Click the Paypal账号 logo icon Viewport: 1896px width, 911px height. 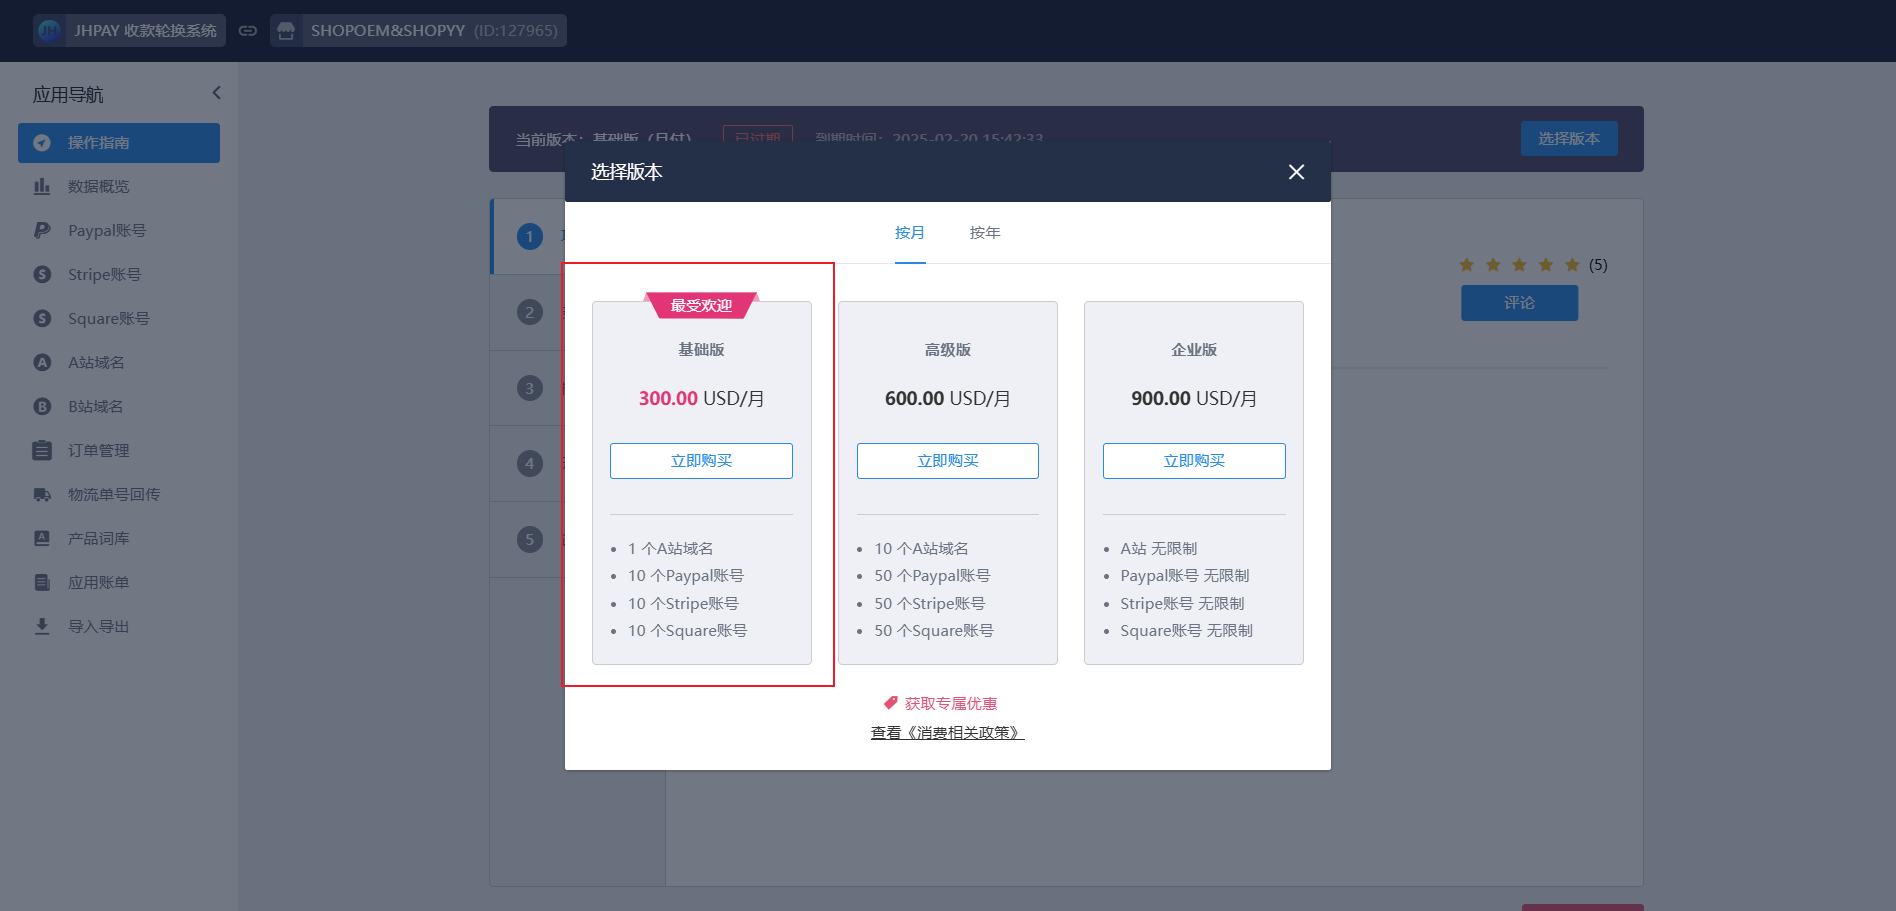coord(42,231)
